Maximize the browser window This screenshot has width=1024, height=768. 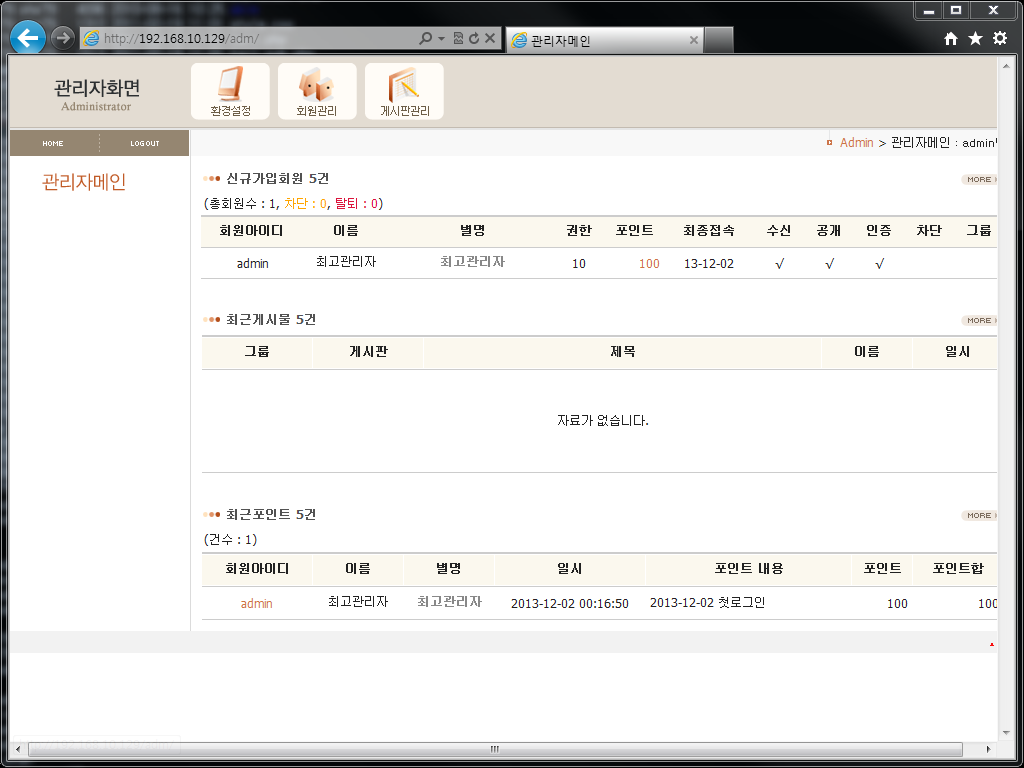956,10
